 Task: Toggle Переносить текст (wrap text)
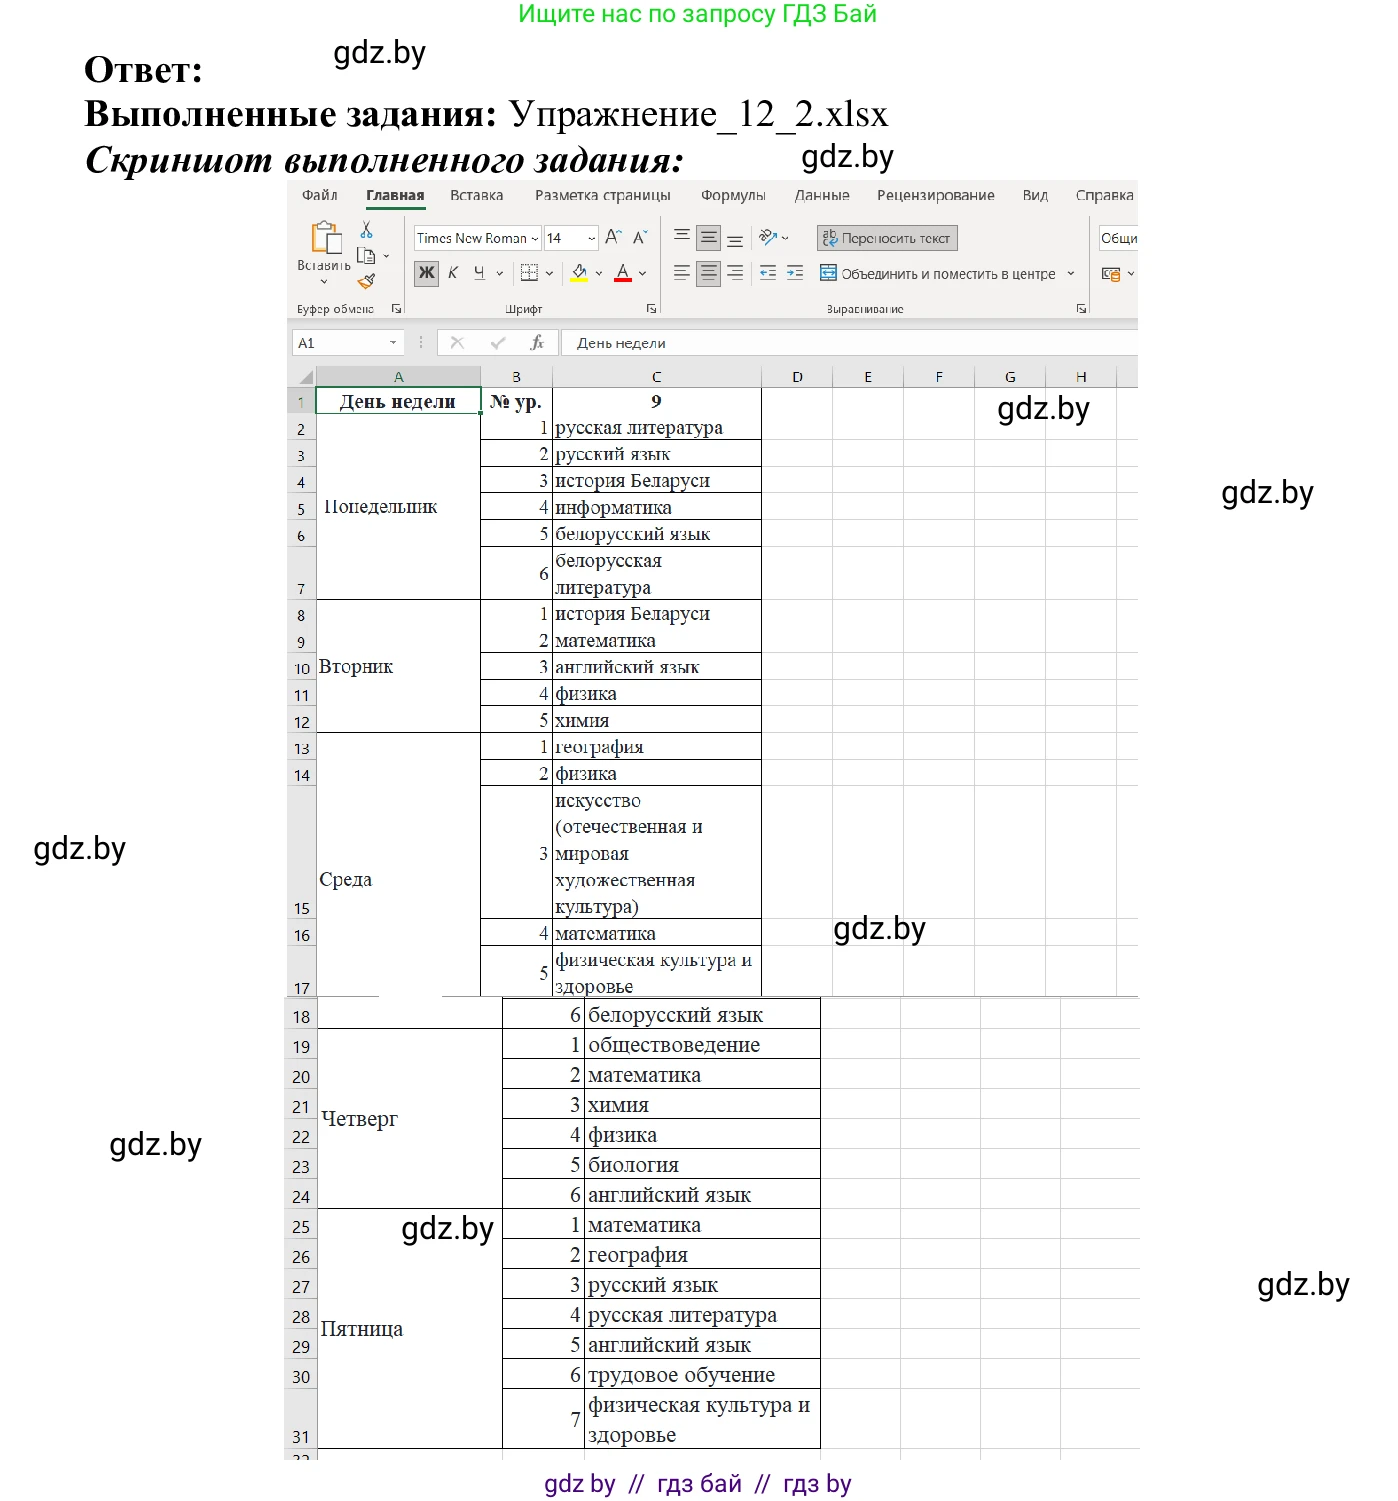pyautogui.click(x=886, y=238)
